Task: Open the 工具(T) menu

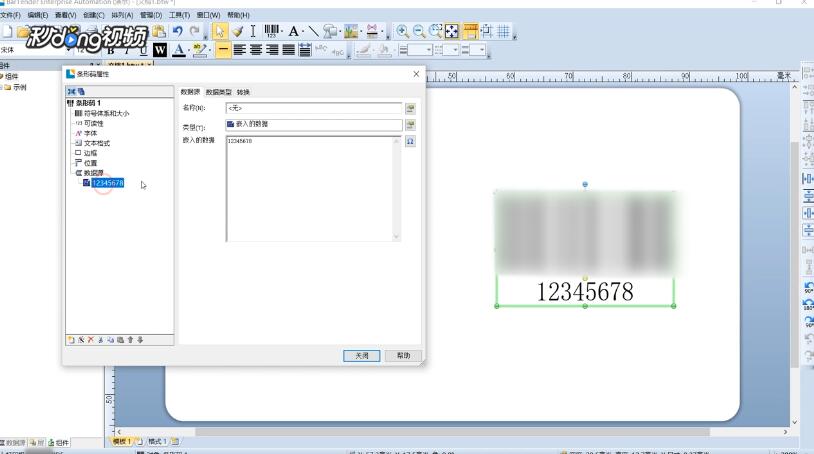Action: tap(179, 15)
